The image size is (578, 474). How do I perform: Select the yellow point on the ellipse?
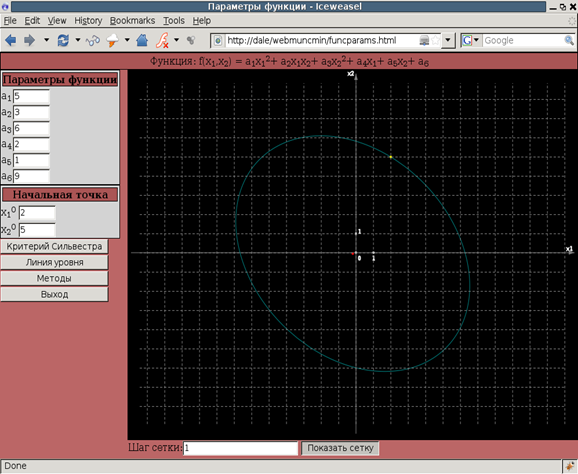(391, 157)
